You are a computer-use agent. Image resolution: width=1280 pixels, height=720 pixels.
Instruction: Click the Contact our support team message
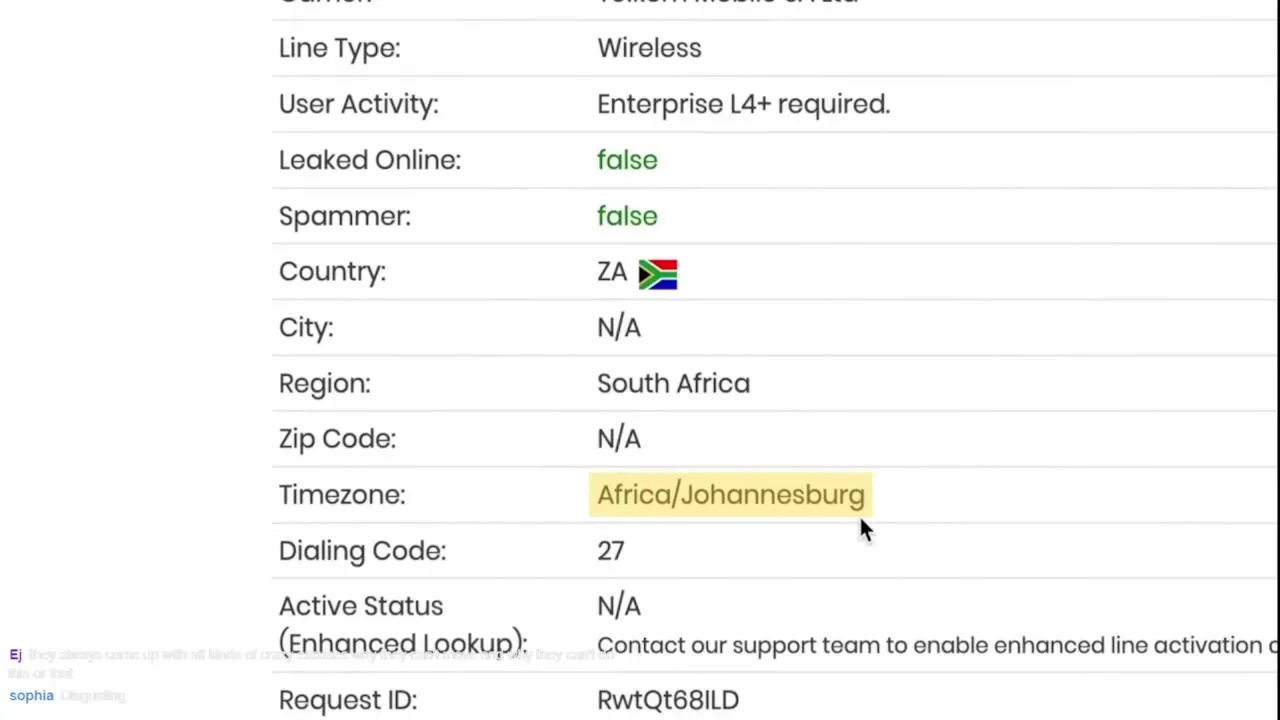935,646
